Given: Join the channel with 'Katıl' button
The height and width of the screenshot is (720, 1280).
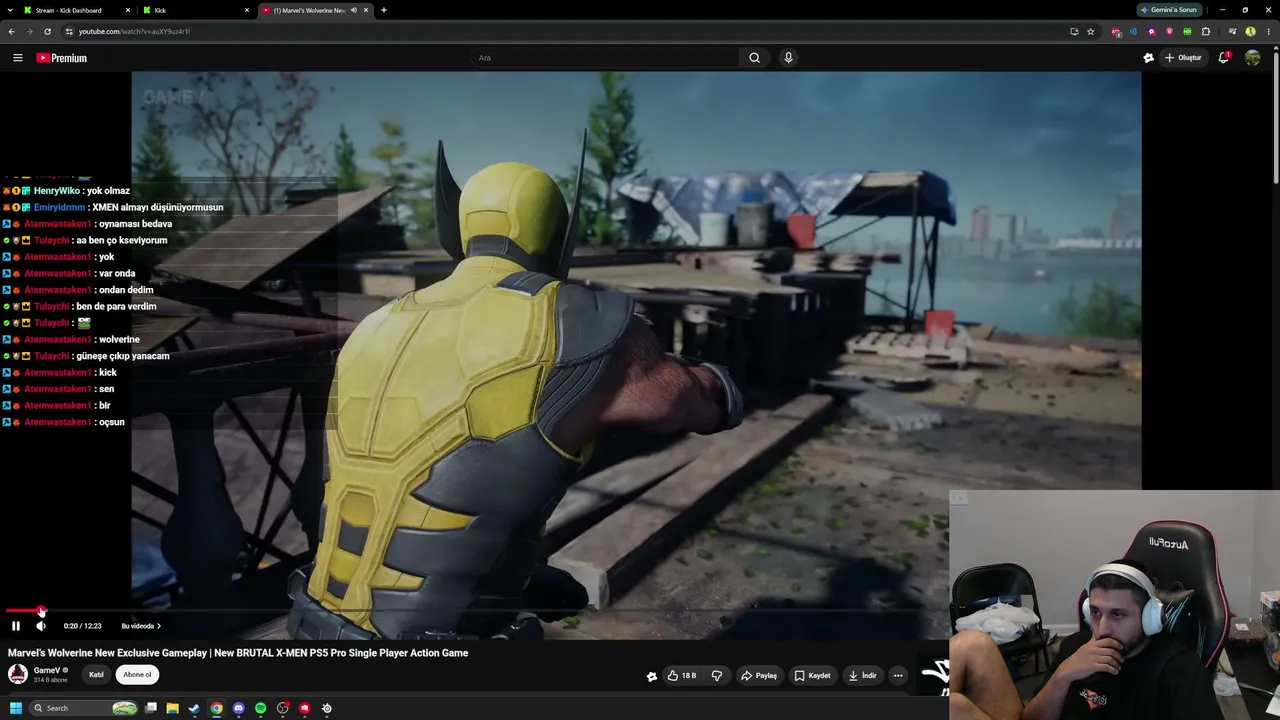Looking at the screenshot, I should [96, 674].
